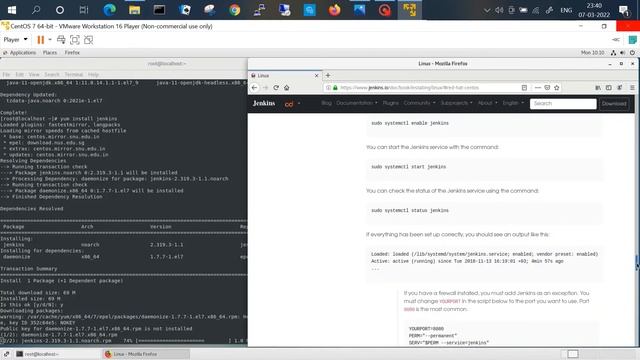
Task: Open File Explorer from the taskbar
Action: coord(134,10)
